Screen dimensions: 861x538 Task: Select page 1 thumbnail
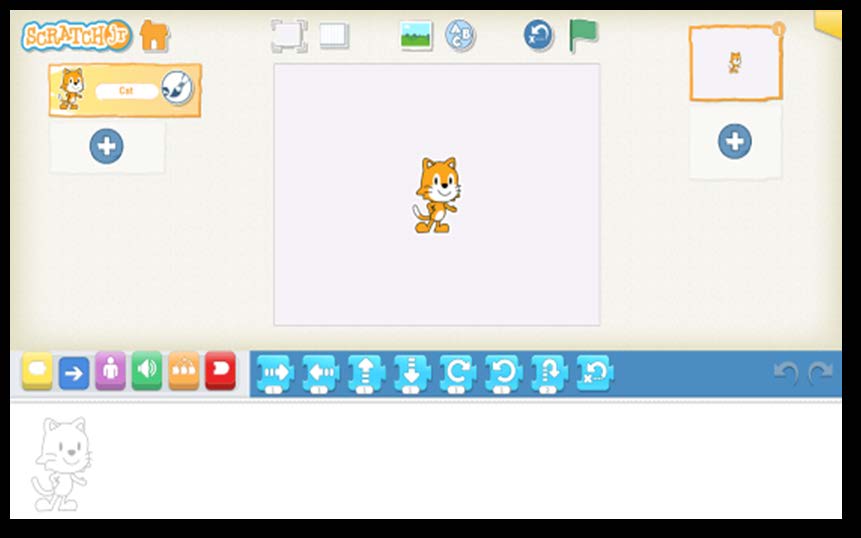pos(736,63)
